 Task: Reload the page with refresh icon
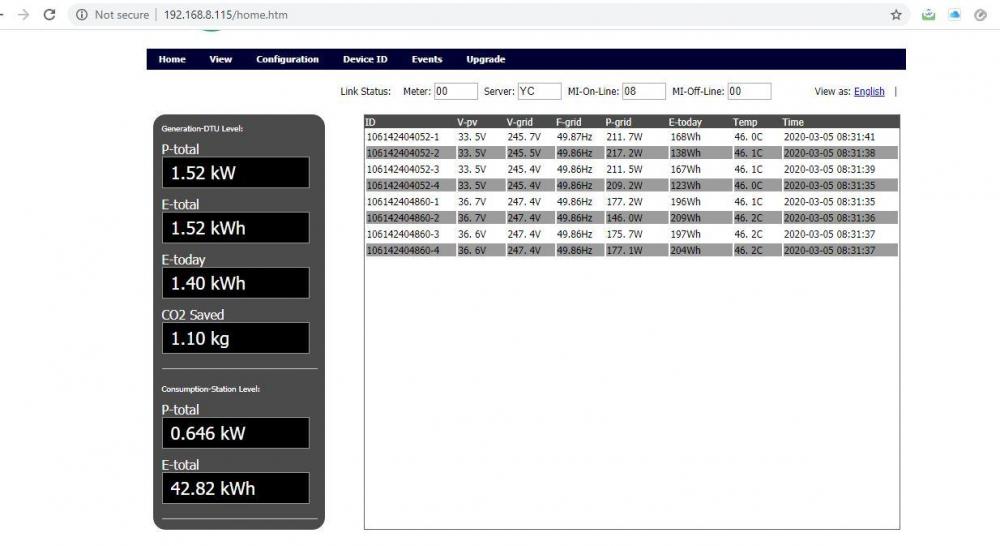click(x=49, y=15)
